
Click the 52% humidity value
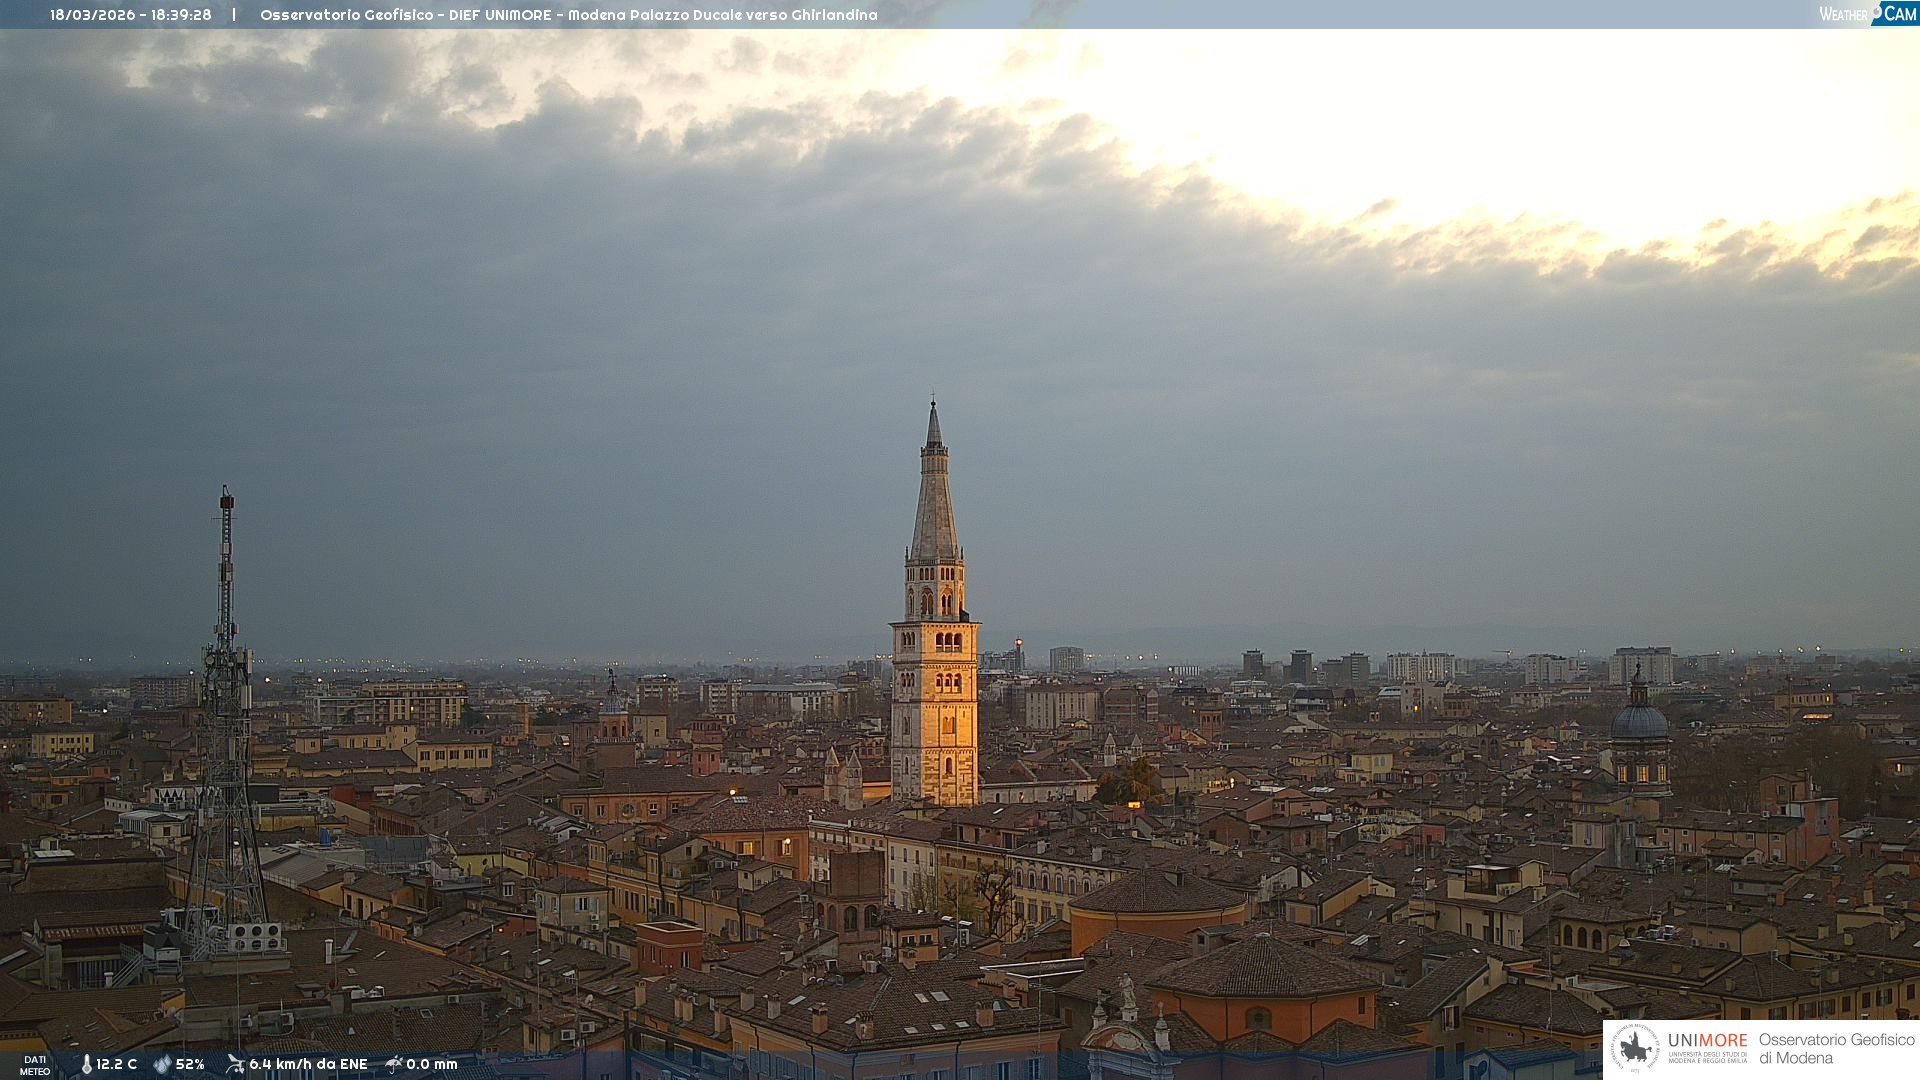pyautogui.click(x=190, y=1064)
